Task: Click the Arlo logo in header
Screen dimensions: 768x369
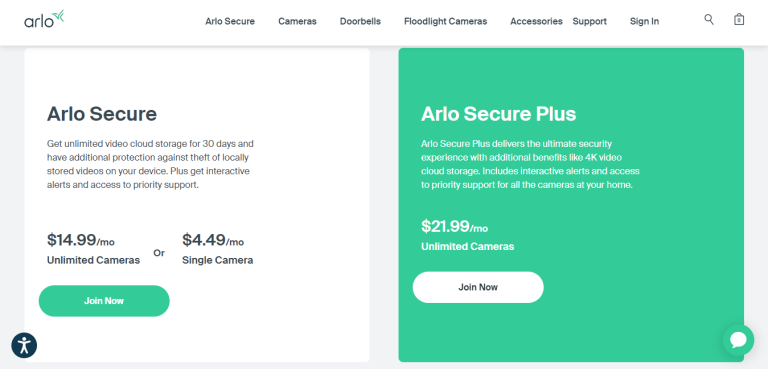Action: coord(45,19)
